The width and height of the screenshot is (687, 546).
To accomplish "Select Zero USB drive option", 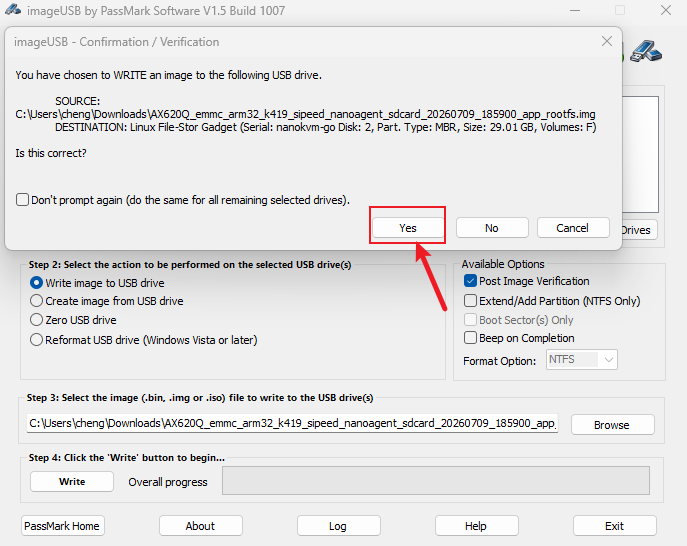I will pos(36,319).
